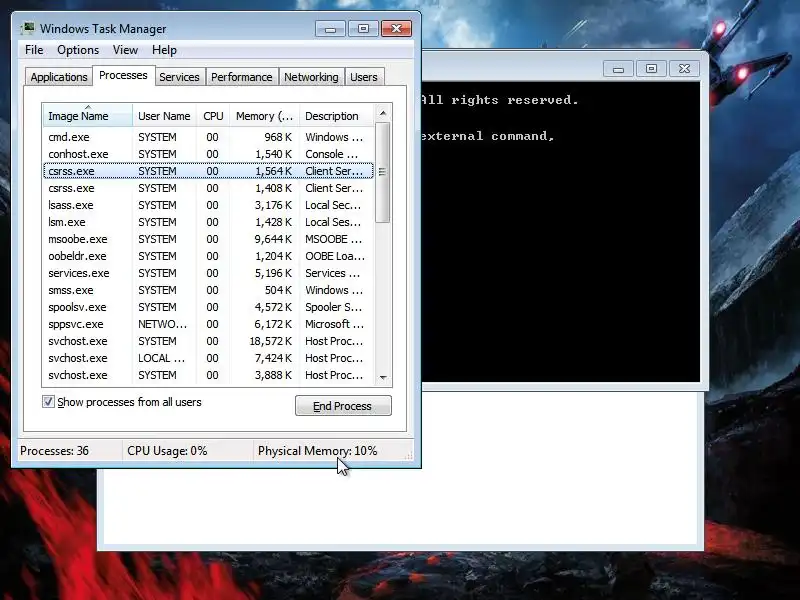
Task: Select the oobeldr.exe process
Action: [208, 256]
